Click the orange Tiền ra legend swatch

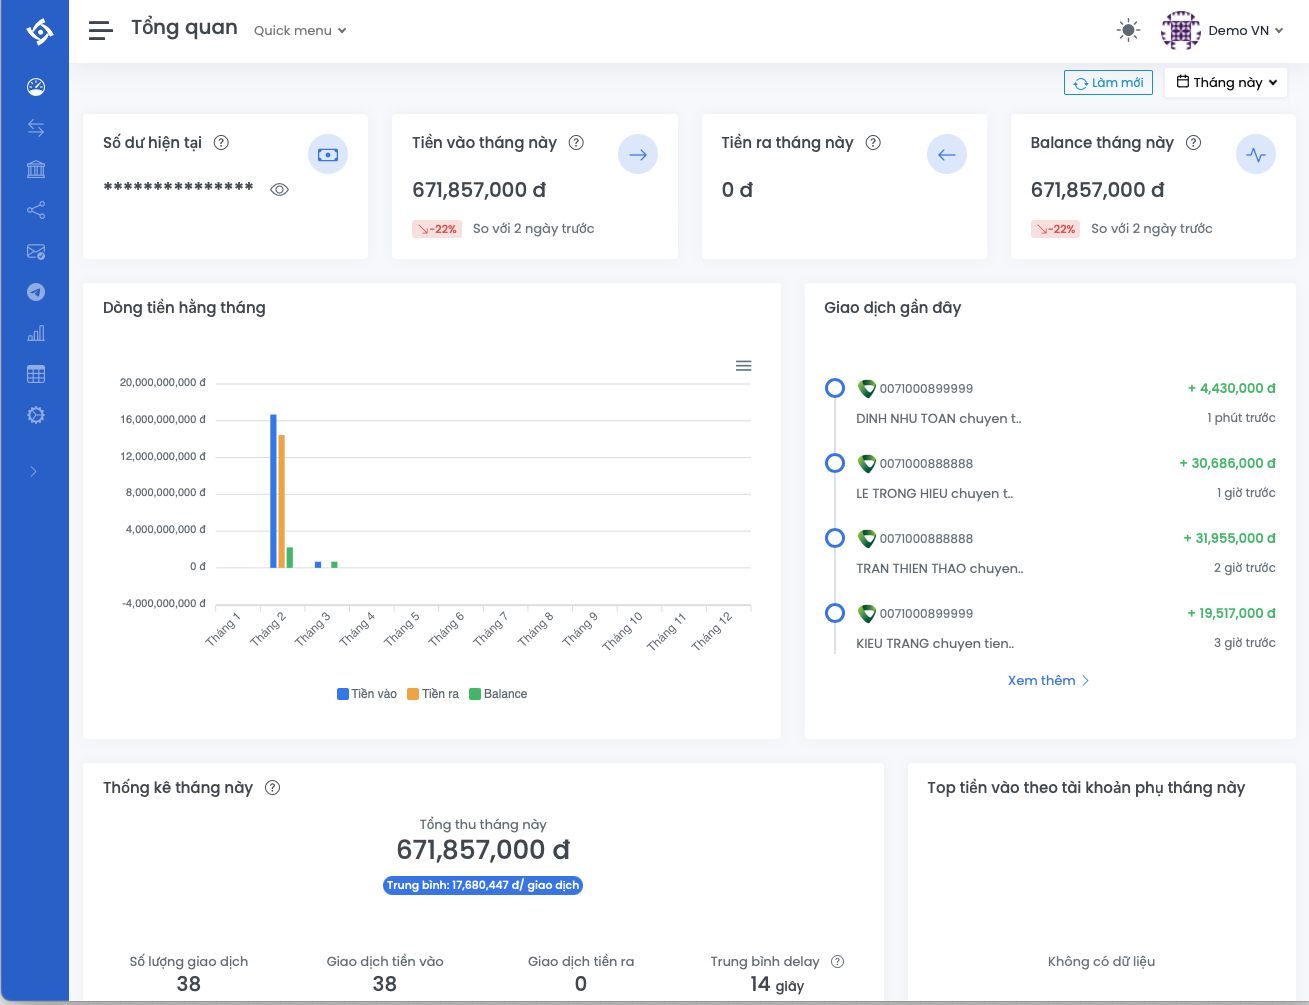(x=413, y=694)
